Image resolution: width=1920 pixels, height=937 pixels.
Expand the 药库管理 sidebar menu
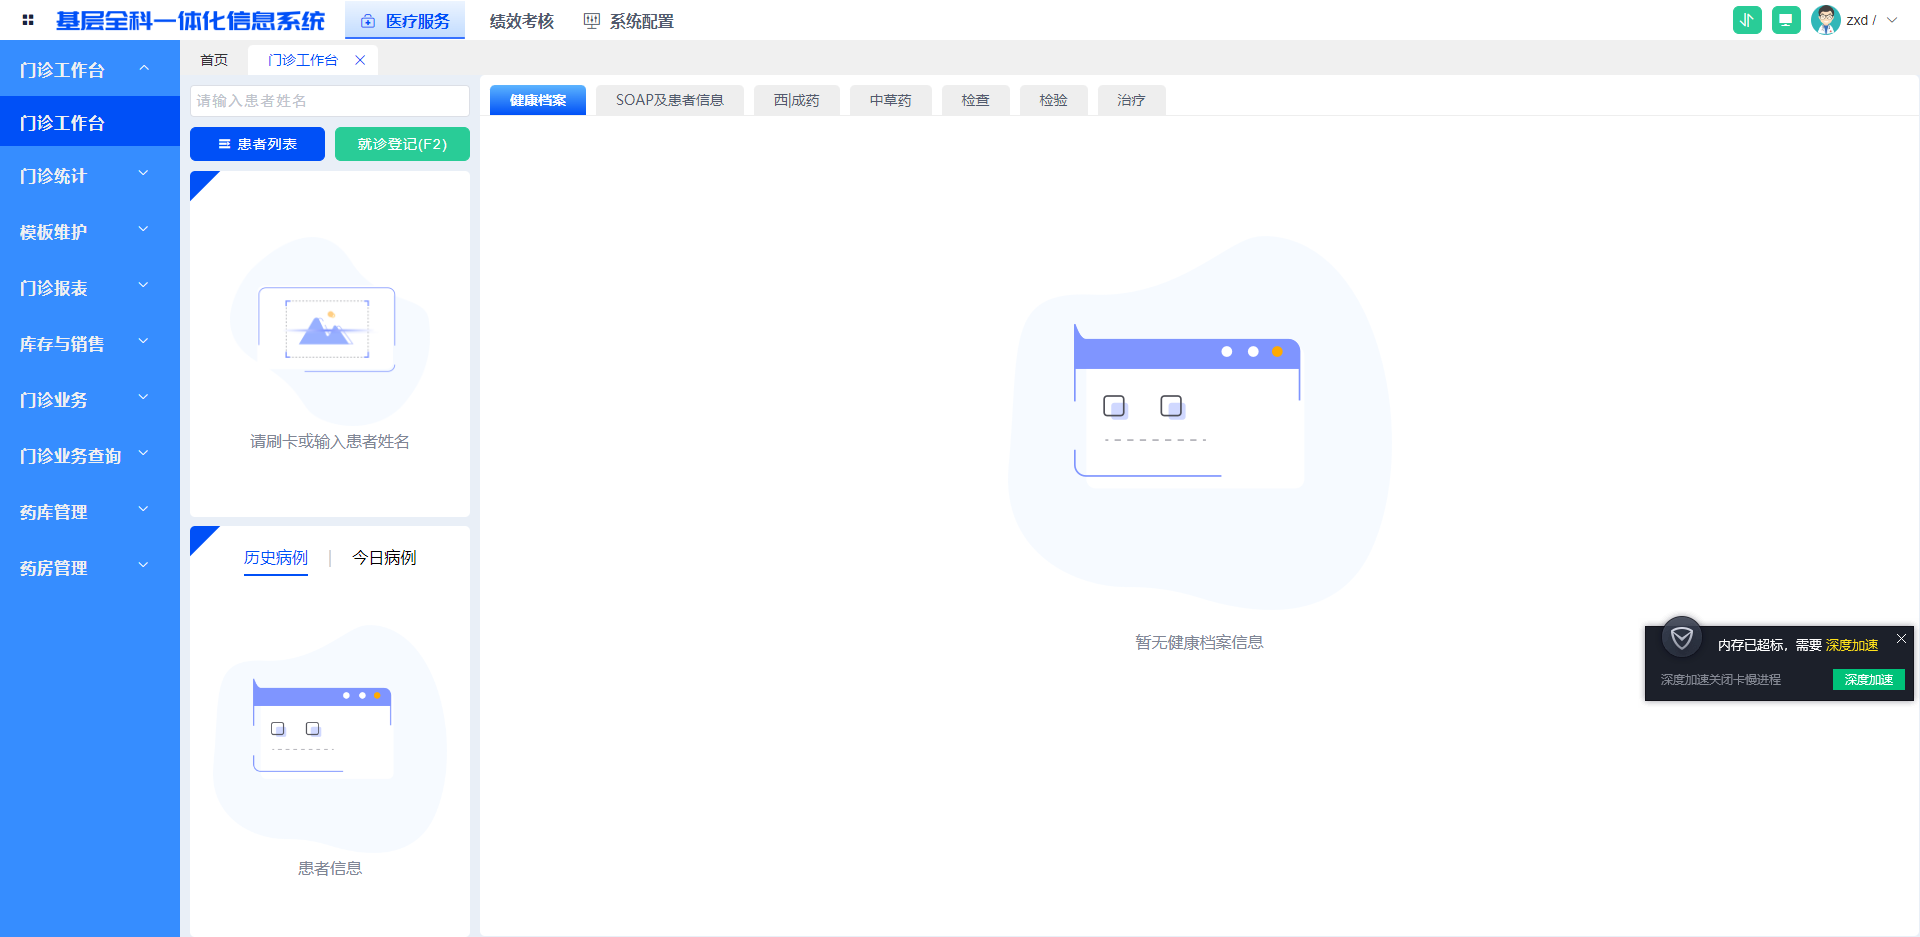(90, 511)
